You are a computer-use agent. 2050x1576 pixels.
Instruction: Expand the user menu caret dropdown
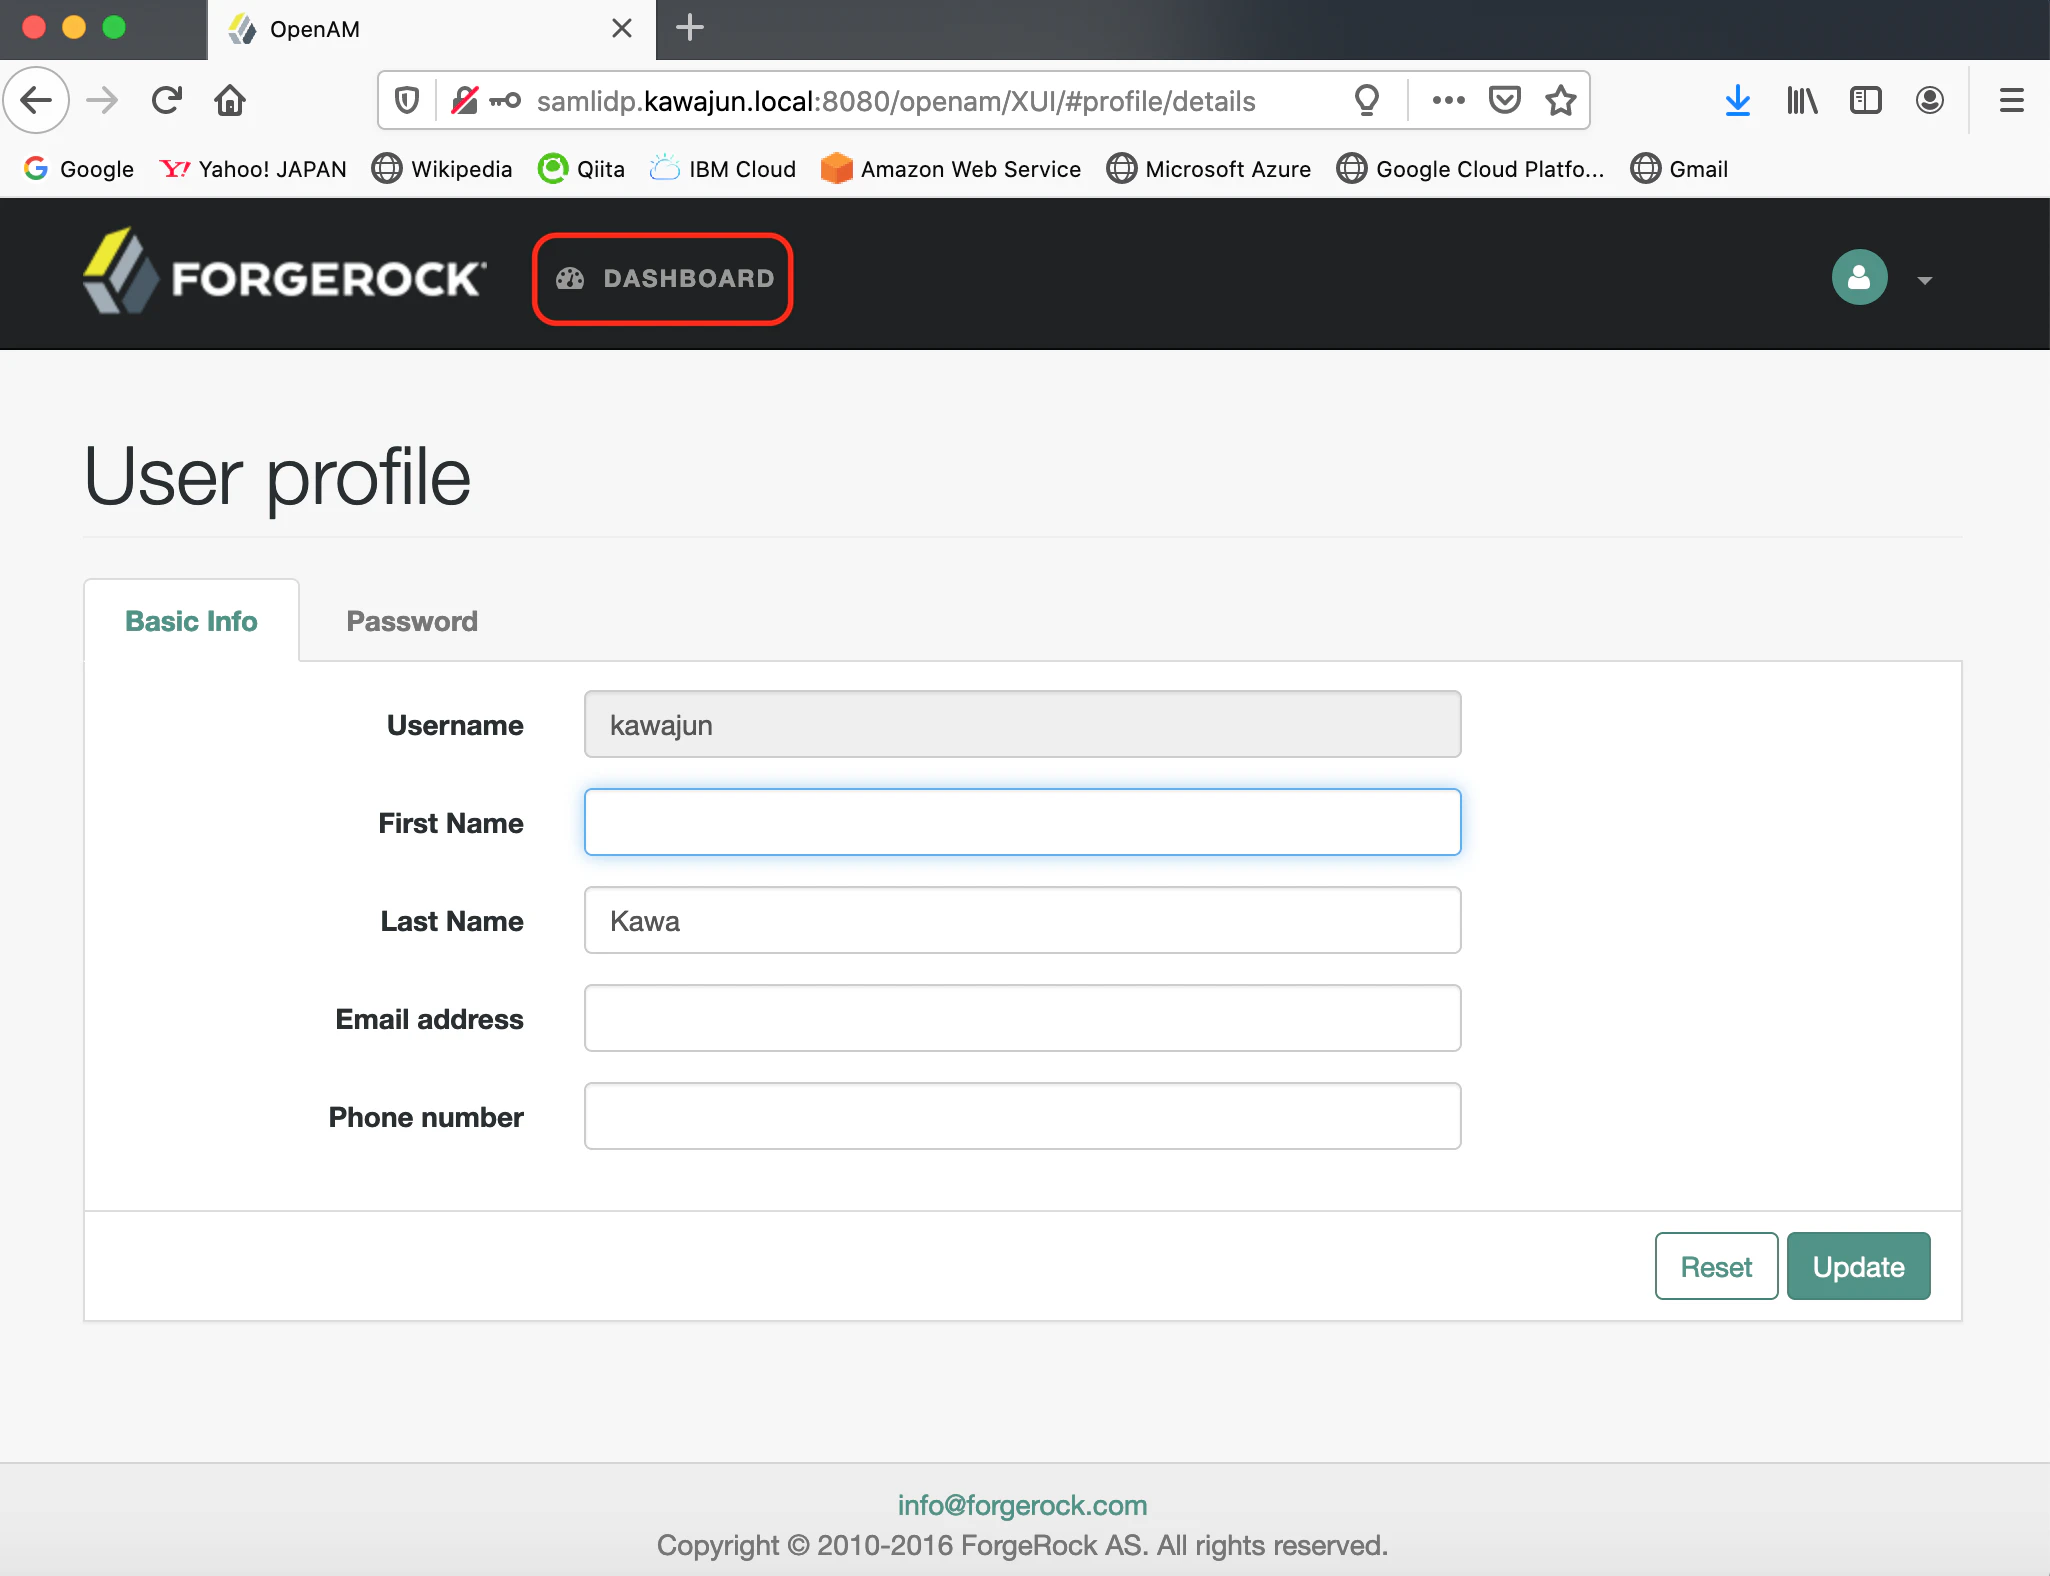pyautogui.click(x=1924, y=281)
